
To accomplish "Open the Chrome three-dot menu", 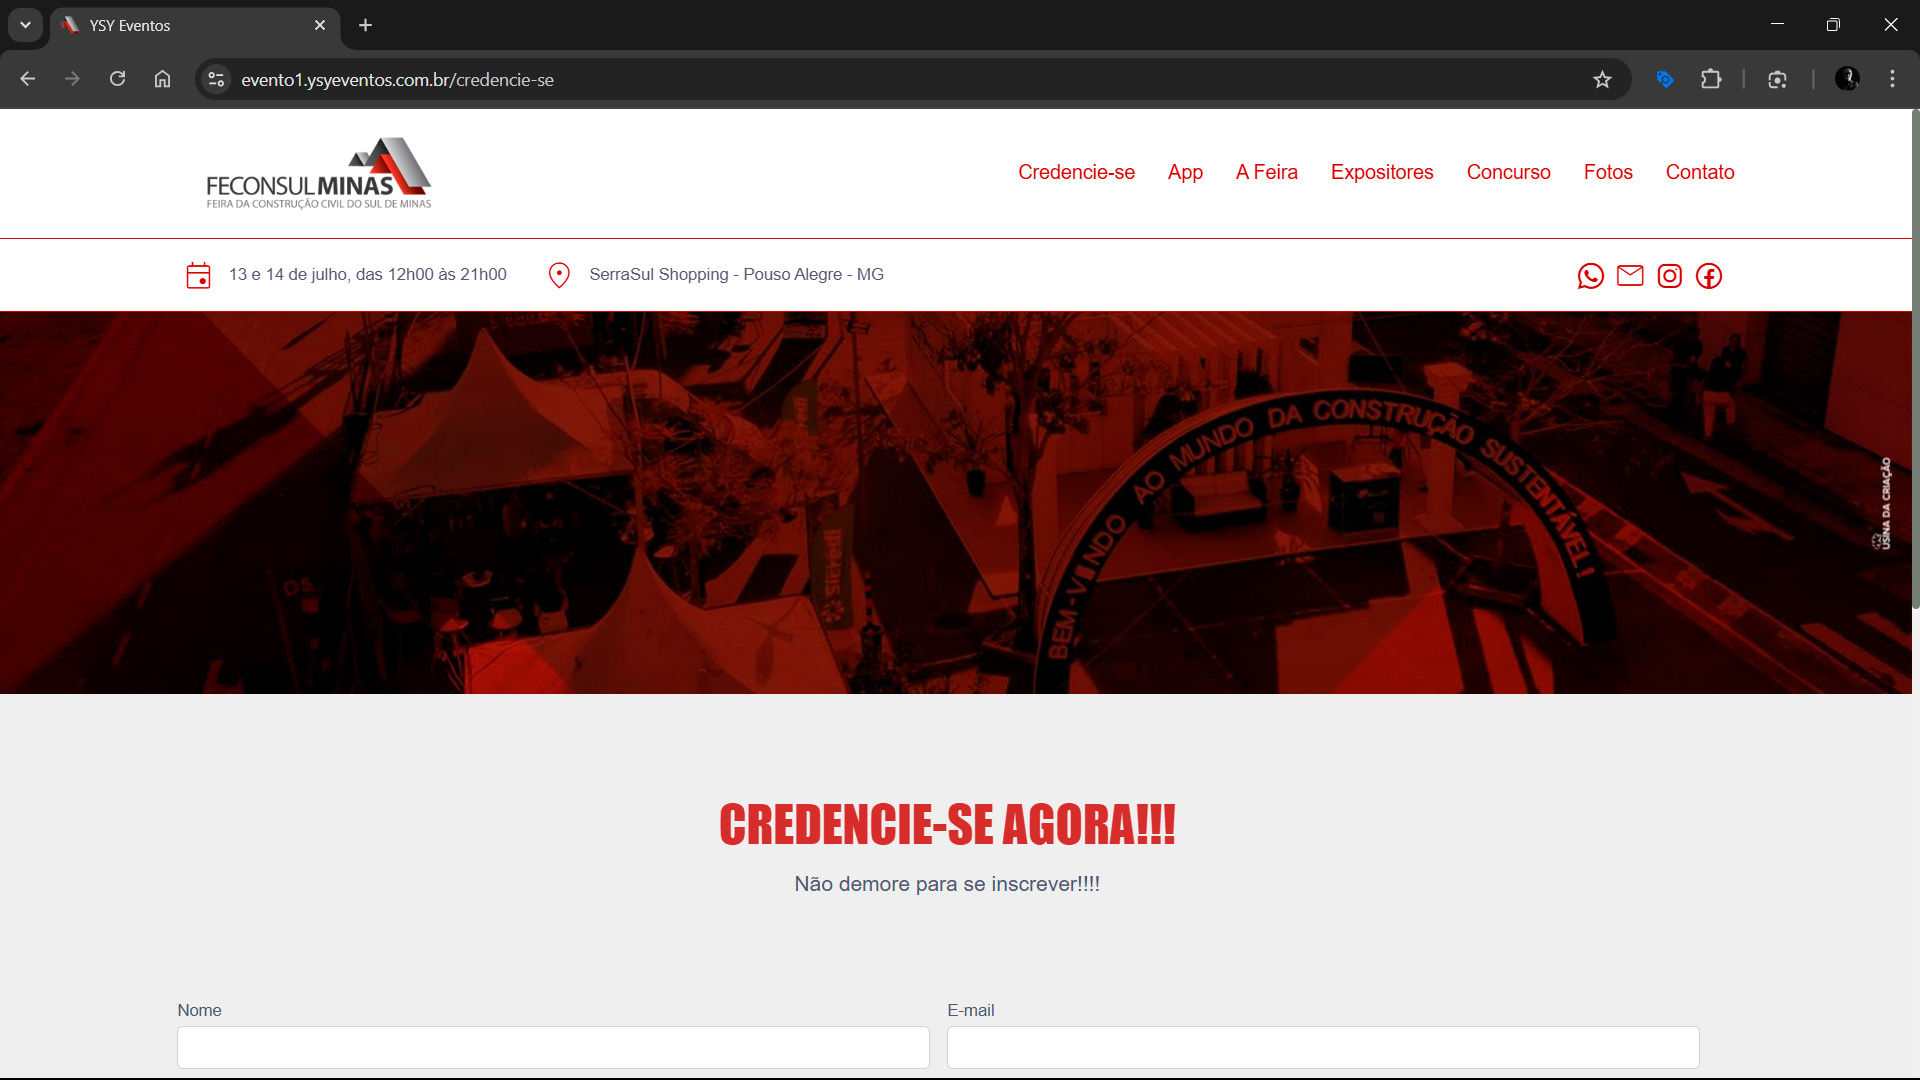I will [x=1892, y=79].
